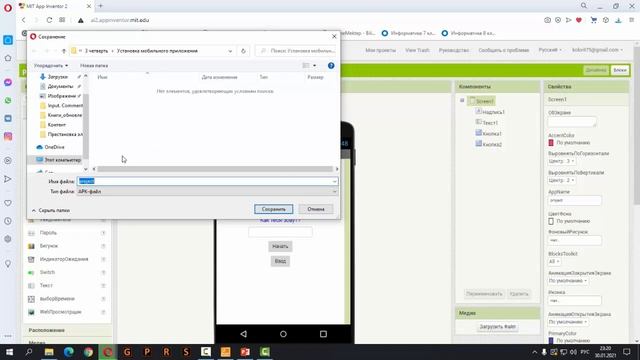Open WhatsApp in Opera sidebar
The width and height of the screenshot is (640, 360).
(x=8, y=100)
